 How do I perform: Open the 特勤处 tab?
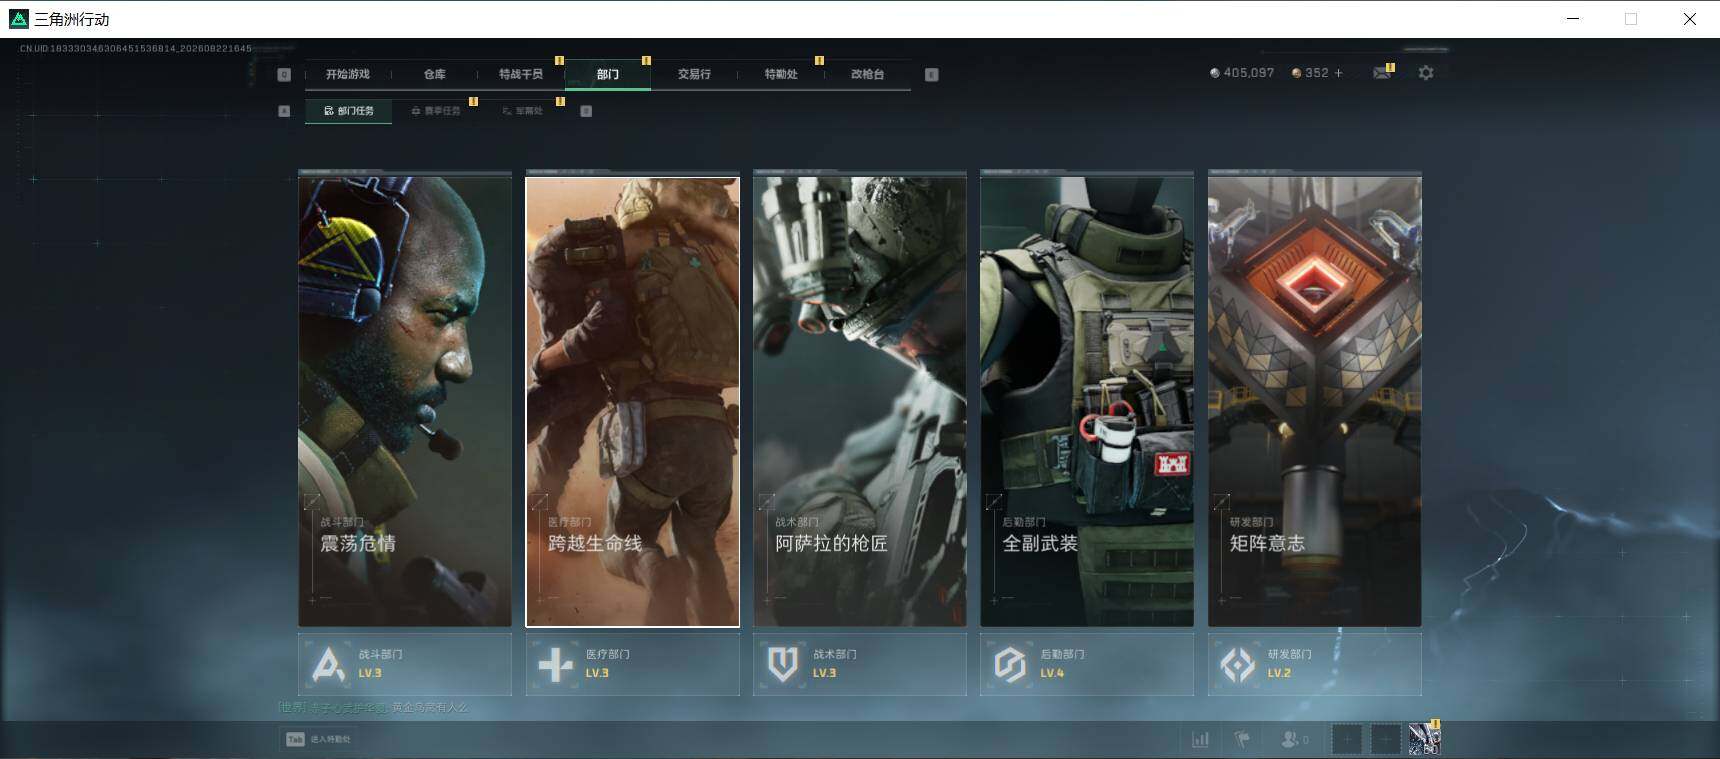[781, 74]
